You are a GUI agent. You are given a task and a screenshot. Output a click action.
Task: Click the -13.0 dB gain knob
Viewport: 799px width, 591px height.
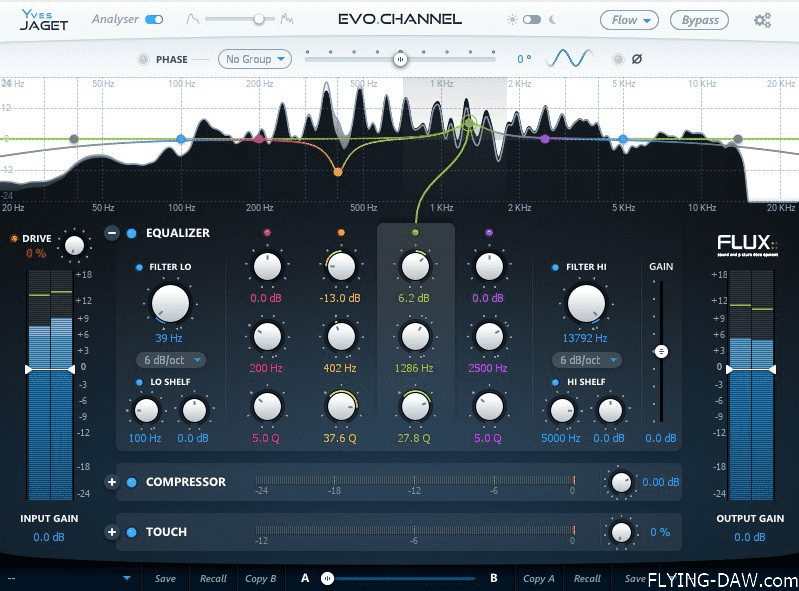pyautogui.click(x=341, y=266)
